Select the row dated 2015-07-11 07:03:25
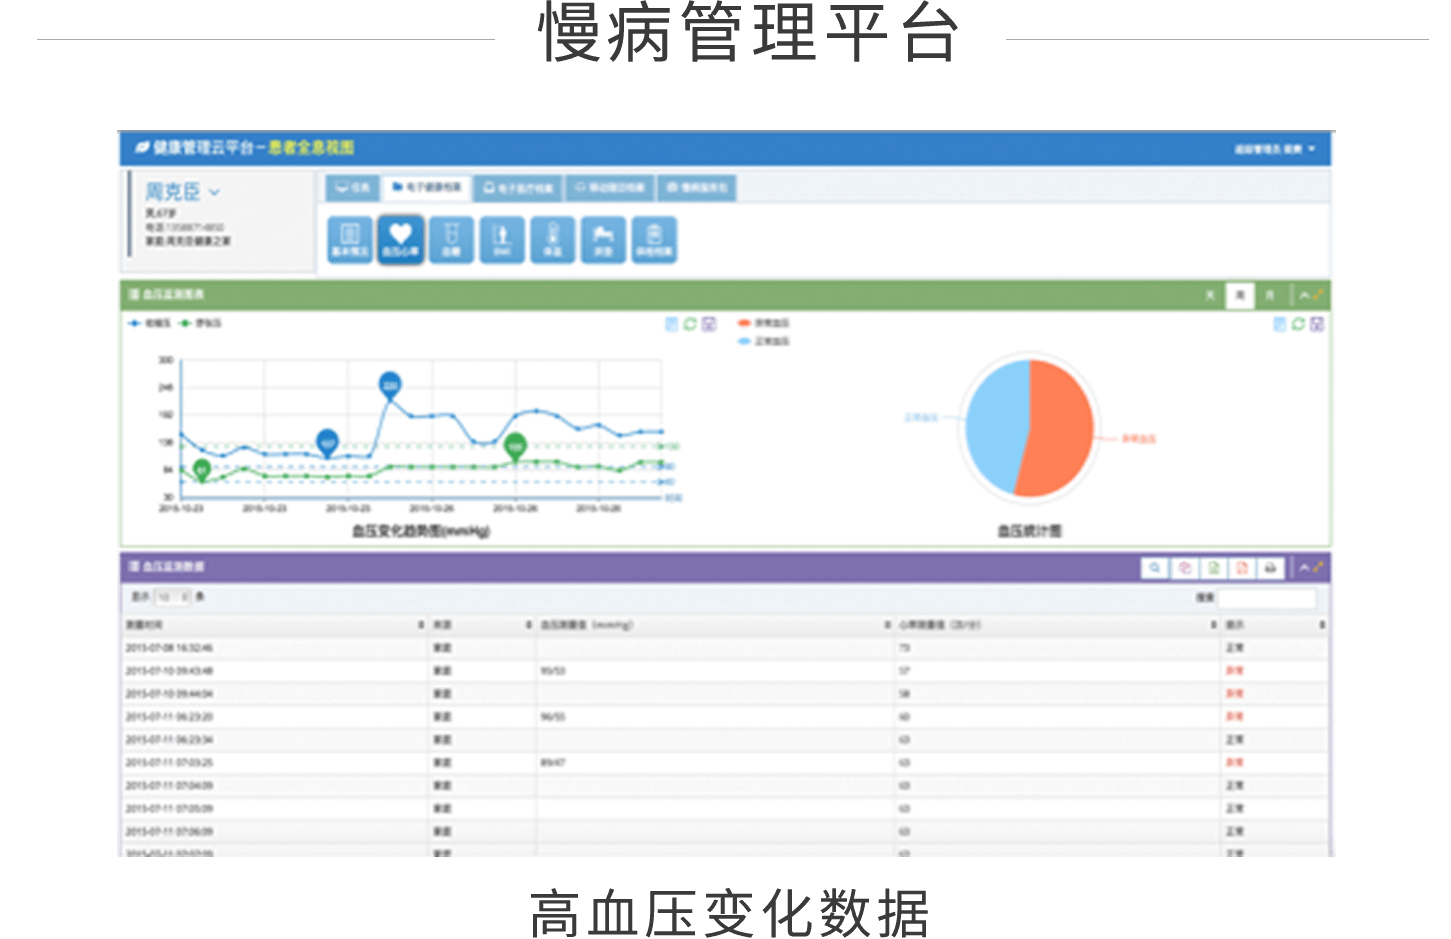Viewport: 1451px width, 939px height. pyautogui.click(x=725, y=763)
